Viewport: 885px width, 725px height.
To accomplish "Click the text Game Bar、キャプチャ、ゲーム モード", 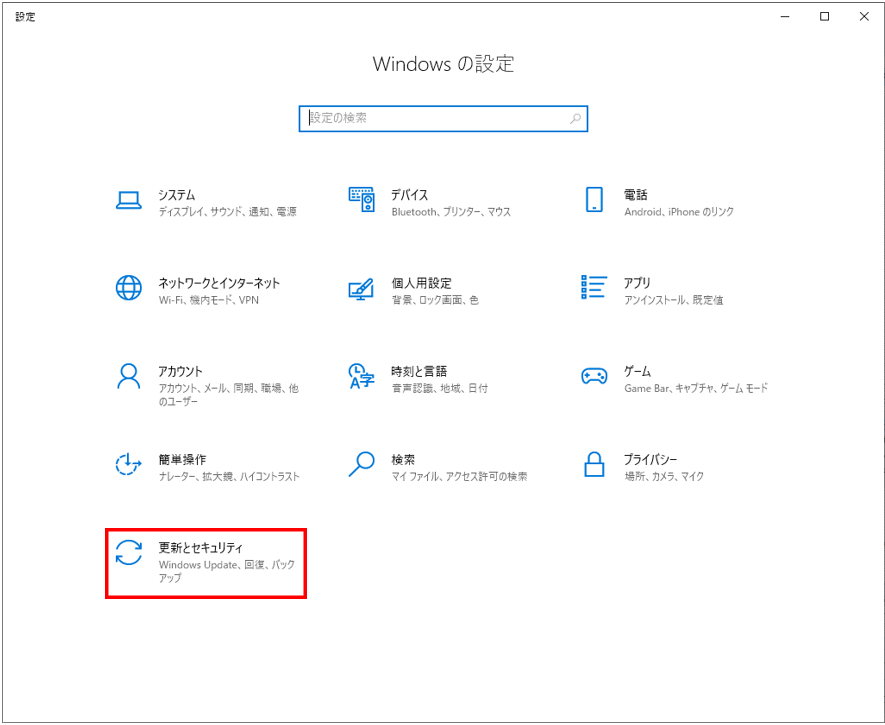I will pos(696,388).
